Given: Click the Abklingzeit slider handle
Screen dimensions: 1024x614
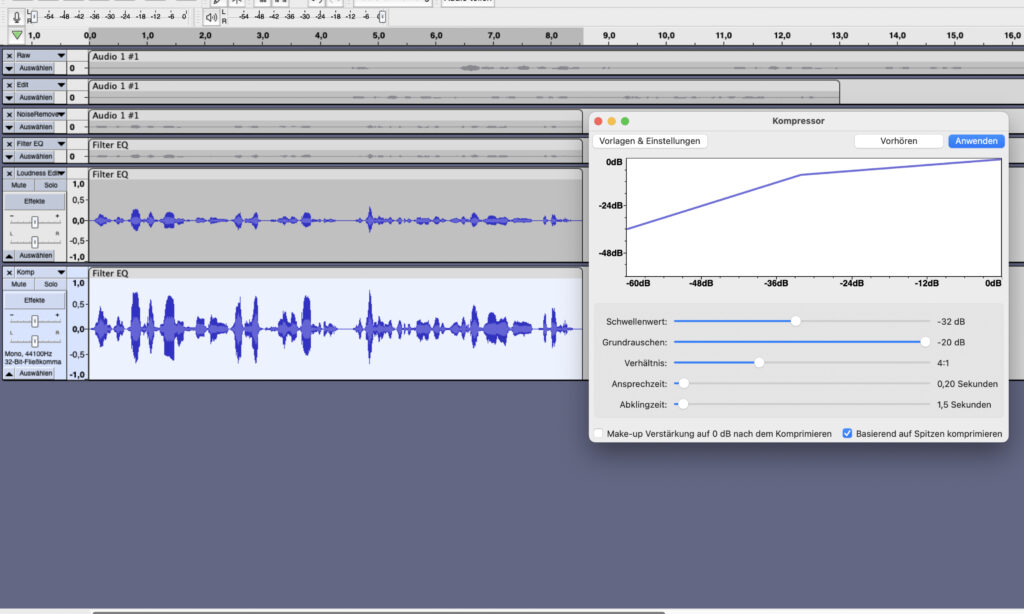Looking at the screenshot, I should click(683, 404).
